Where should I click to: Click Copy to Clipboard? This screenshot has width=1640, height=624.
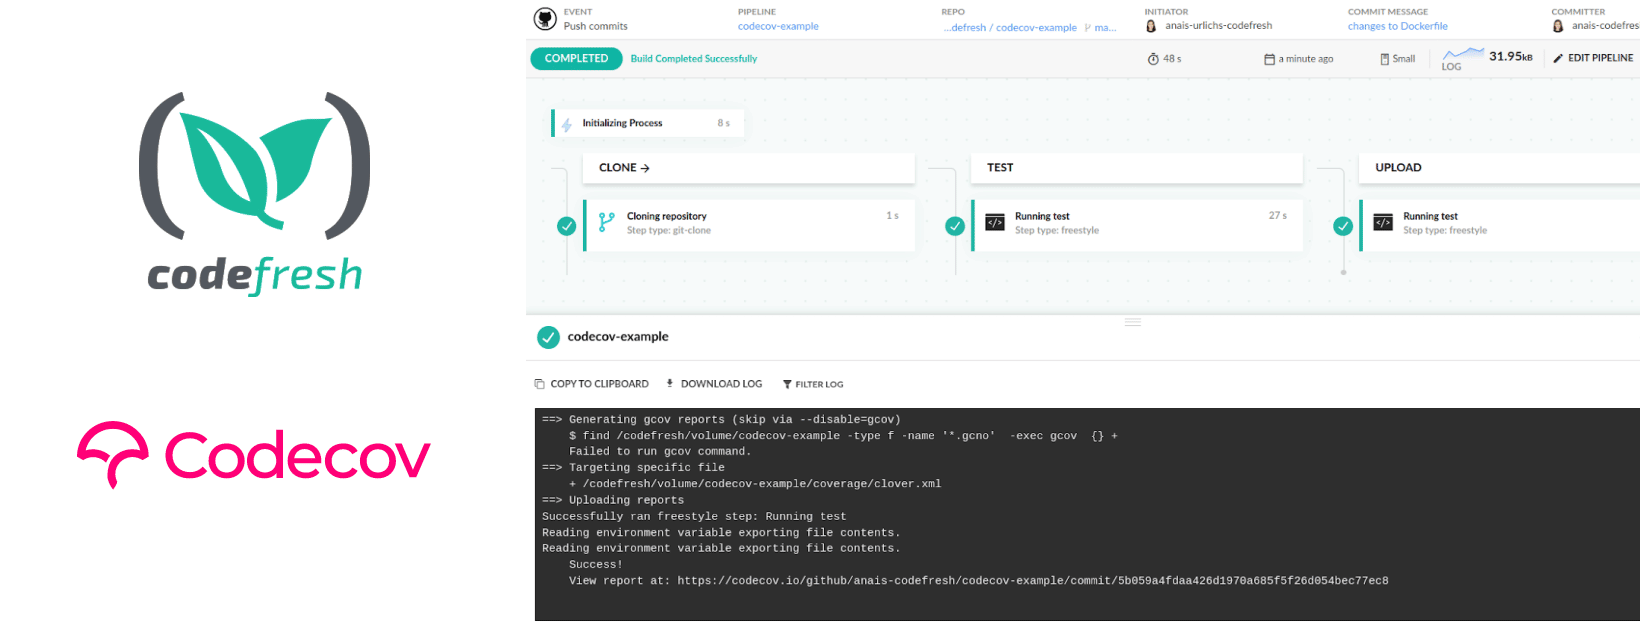click(591, 384)
